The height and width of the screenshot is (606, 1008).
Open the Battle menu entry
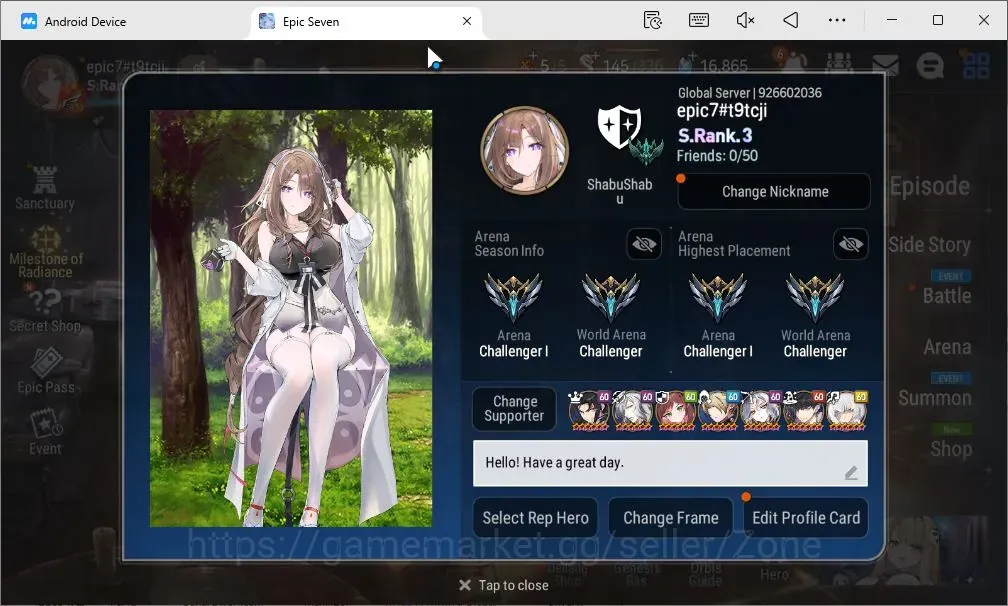pyautogui.click(x=947, y=296)
